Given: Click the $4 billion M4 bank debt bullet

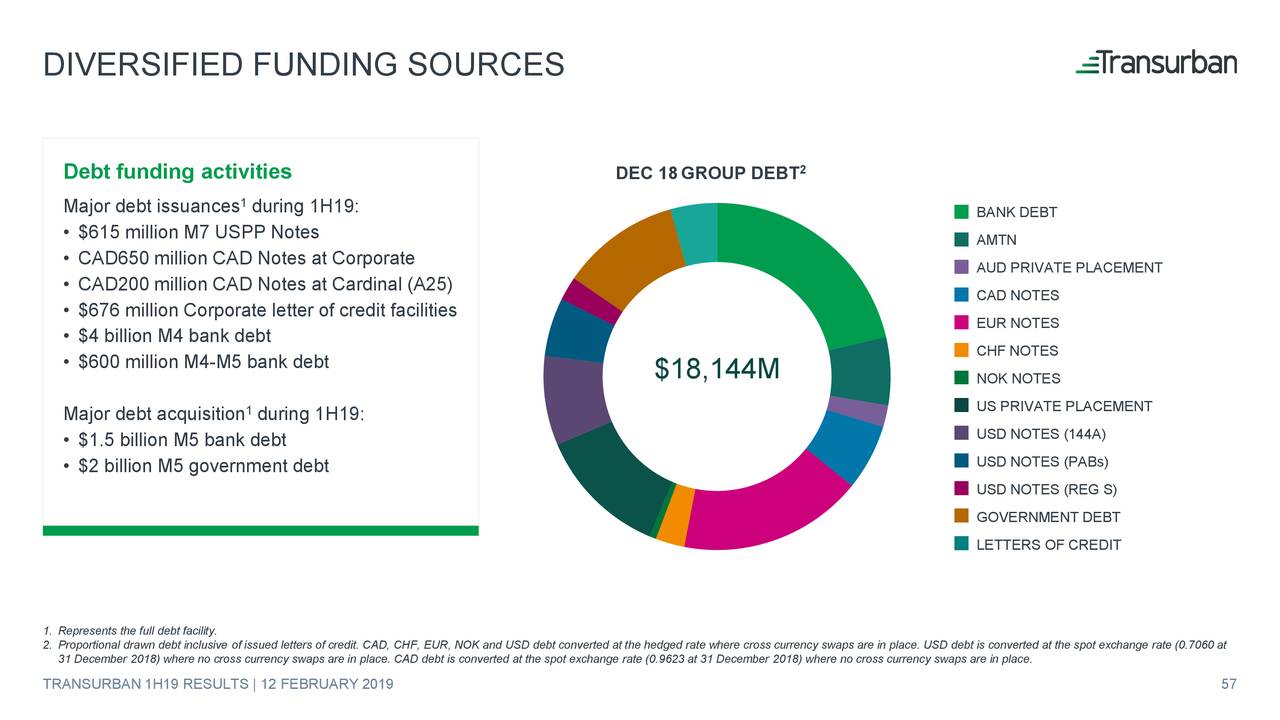Looking at the screenshot, I should (166, 336).
